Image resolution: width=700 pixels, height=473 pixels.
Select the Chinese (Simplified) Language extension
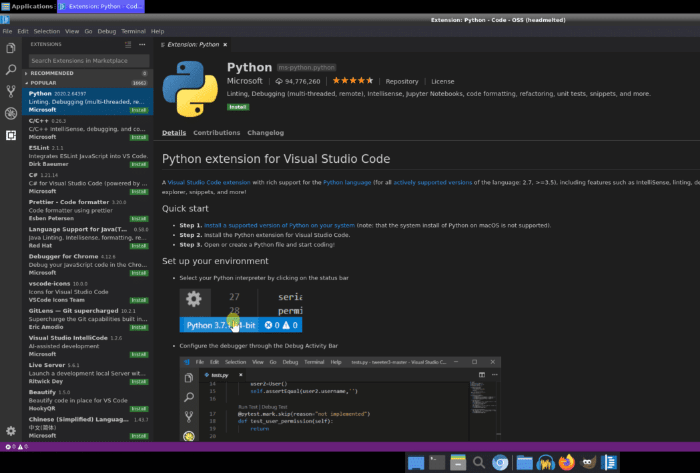point(88,427)
